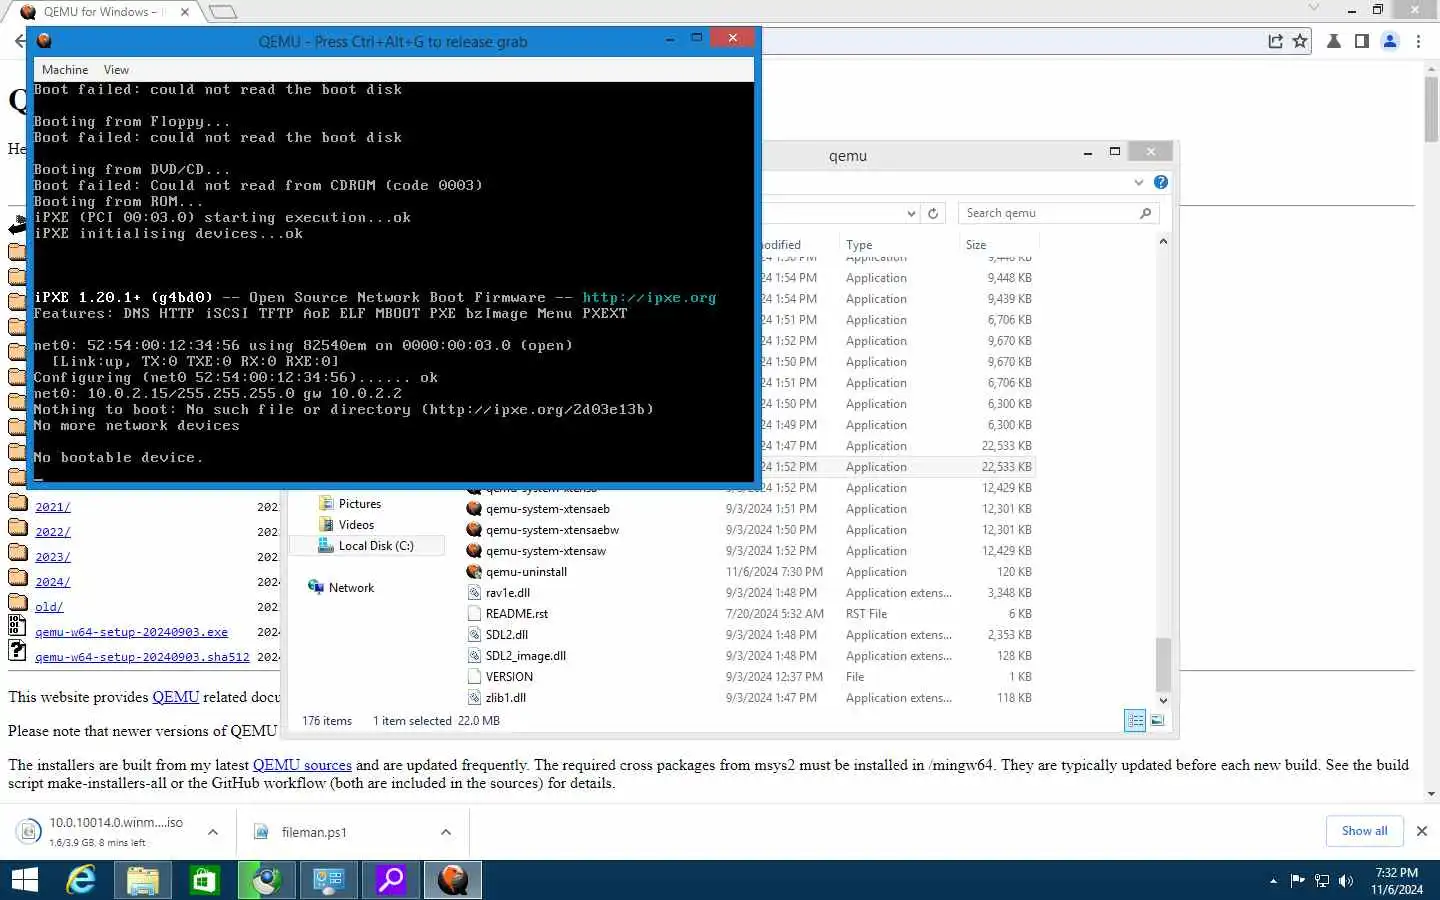
Task: Open the old/ folder link
Action: click(49, 607)
